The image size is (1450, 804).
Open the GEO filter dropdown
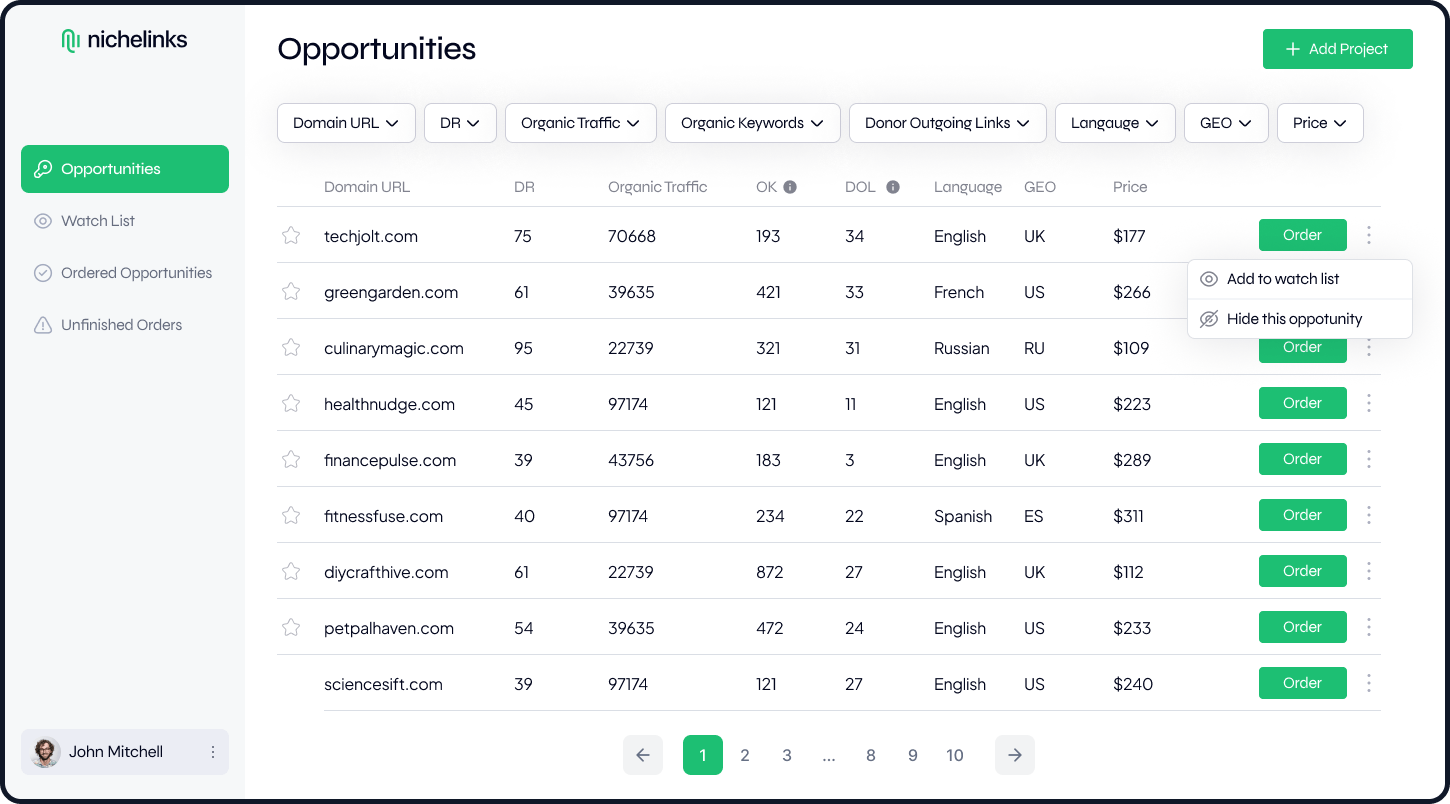tap(1226, 122)
